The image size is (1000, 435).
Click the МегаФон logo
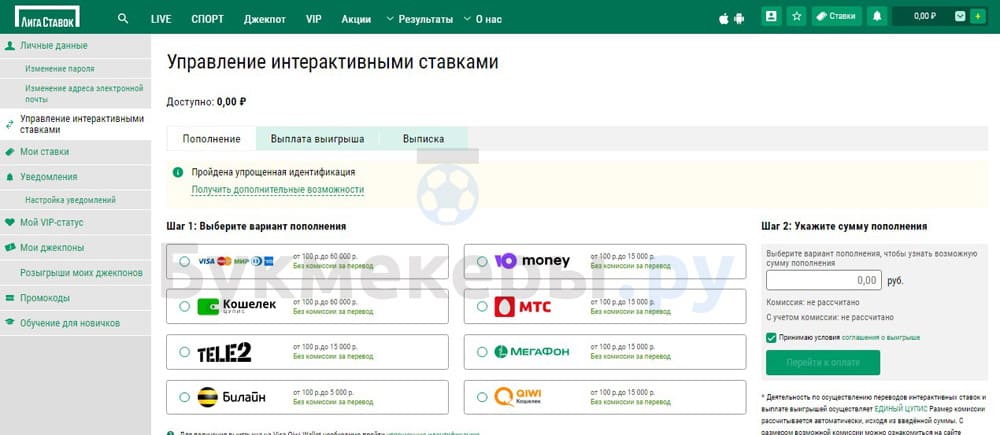[x=532, y=351]
